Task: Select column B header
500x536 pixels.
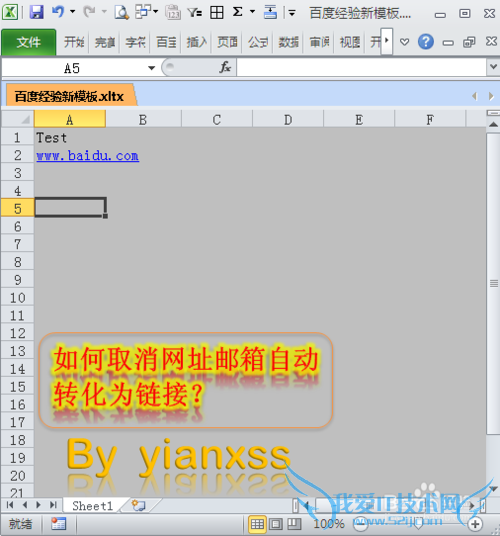Action: (143, 119)
